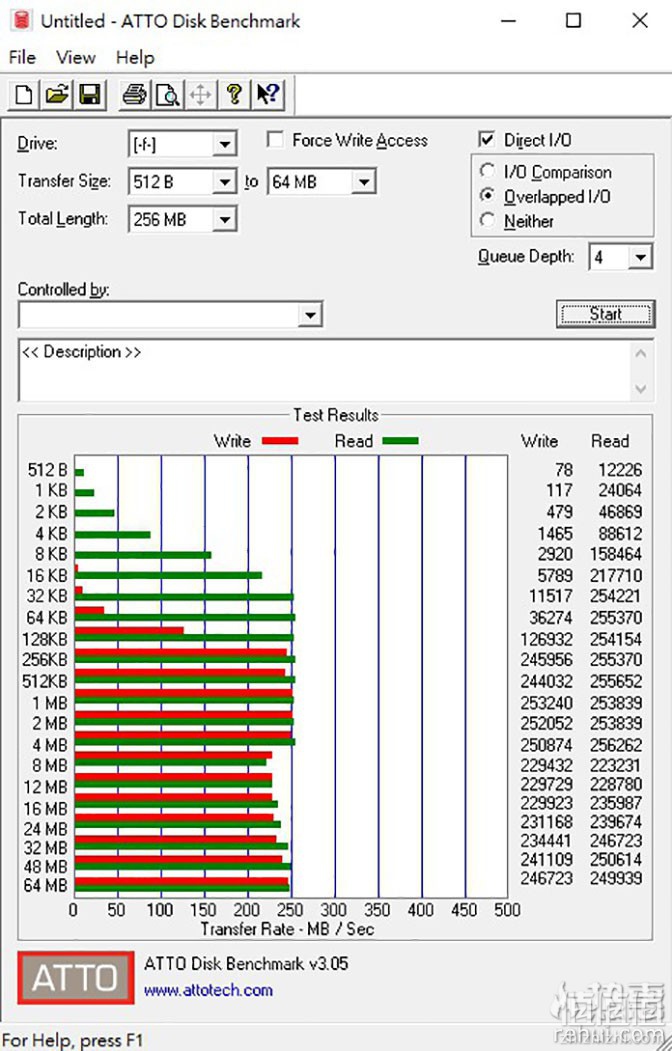This screenshot has width=672, height=1051.
Task: Click write value 253240 for 1 MB
Action: 547,703
